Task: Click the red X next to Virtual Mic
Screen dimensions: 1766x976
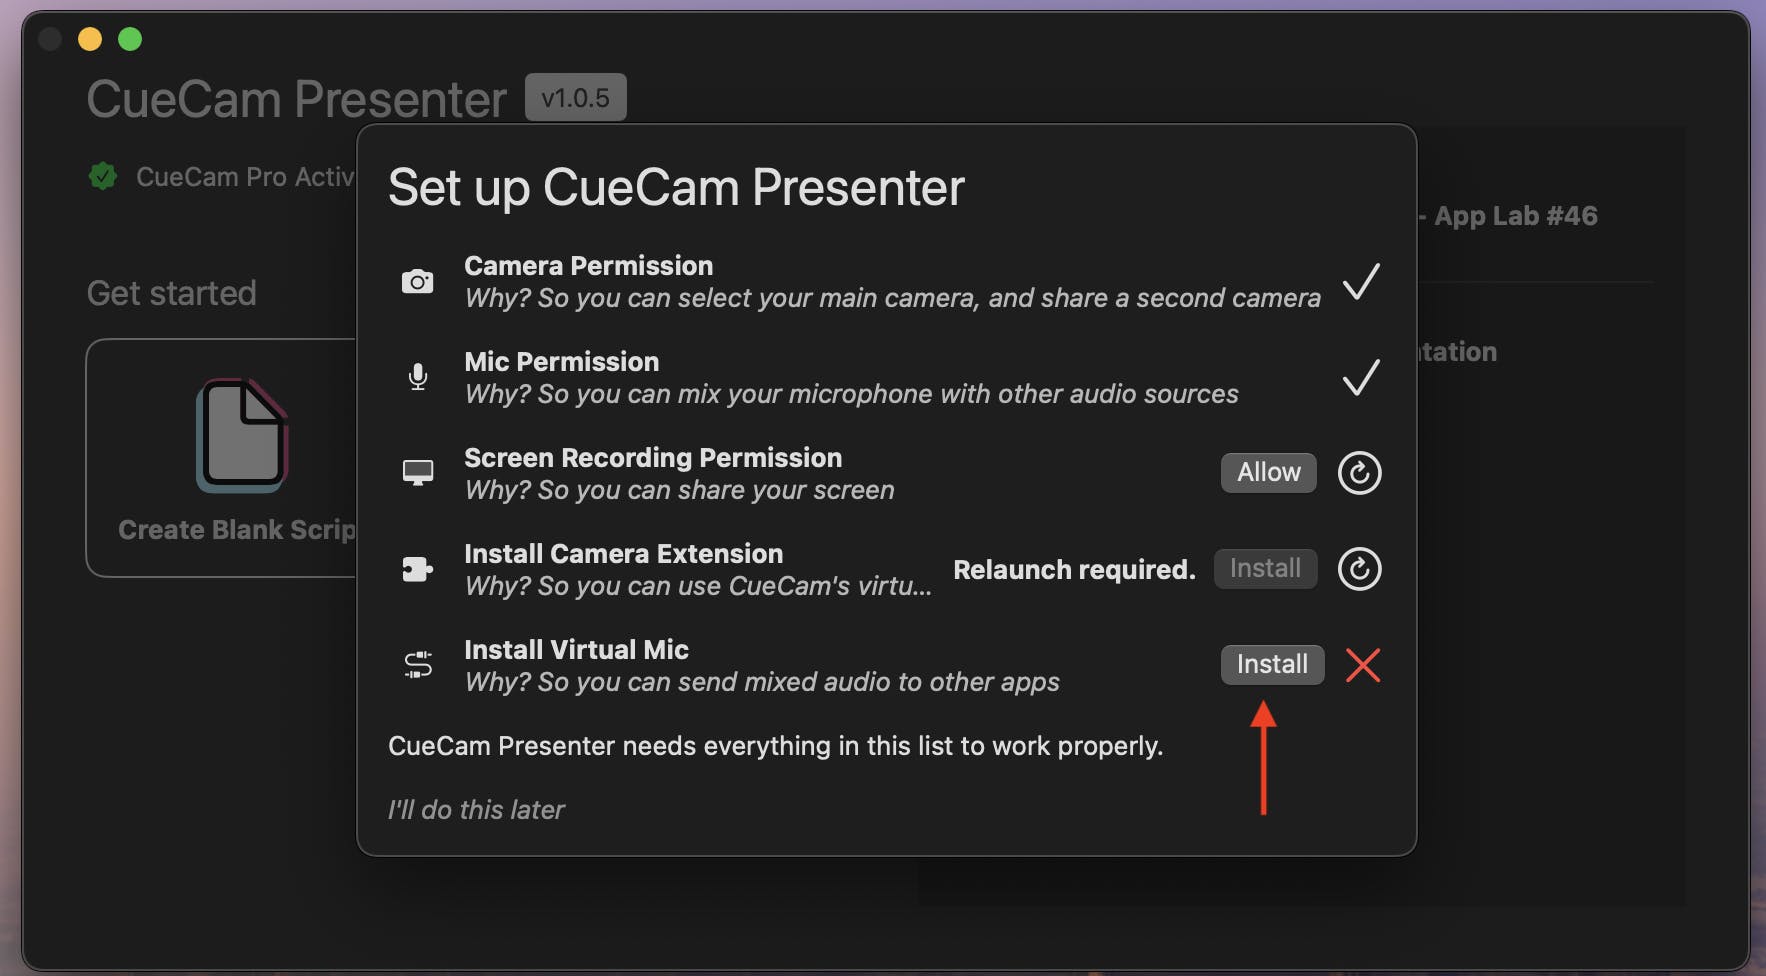Action: pyautogui.click(x=1362, y=665)
